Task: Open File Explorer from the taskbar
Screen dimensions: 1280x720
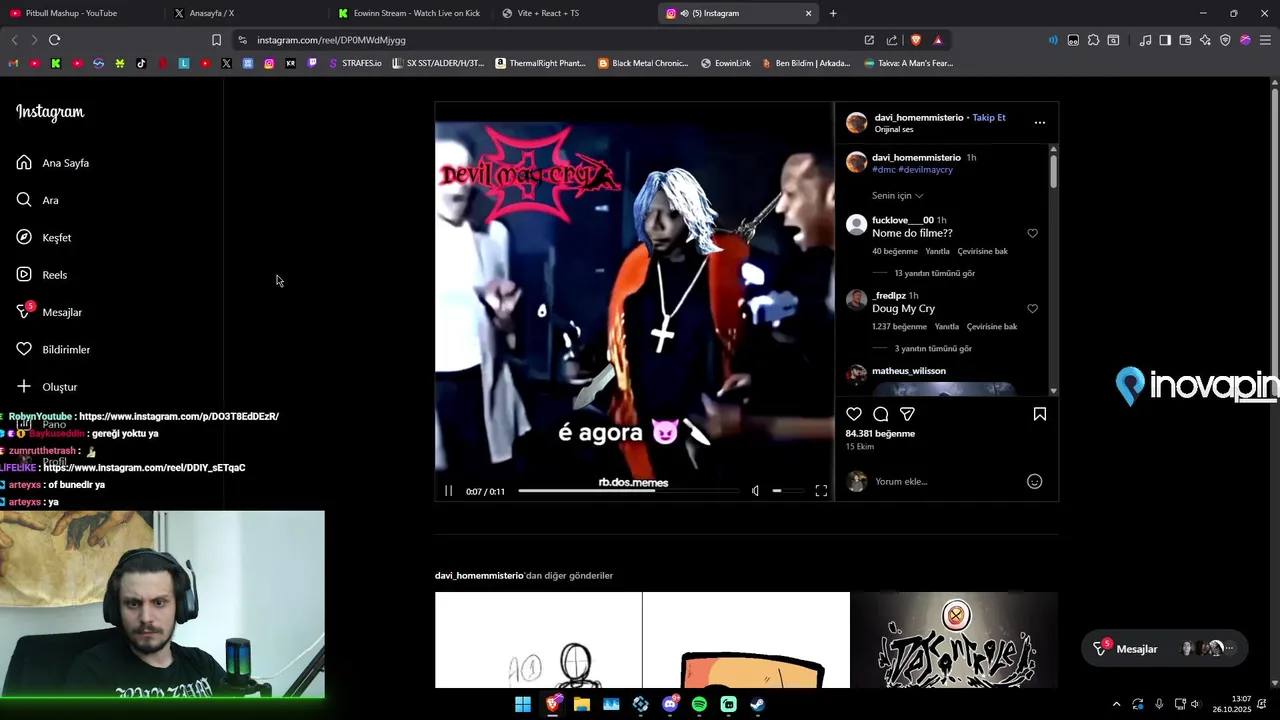Action: 581,704
